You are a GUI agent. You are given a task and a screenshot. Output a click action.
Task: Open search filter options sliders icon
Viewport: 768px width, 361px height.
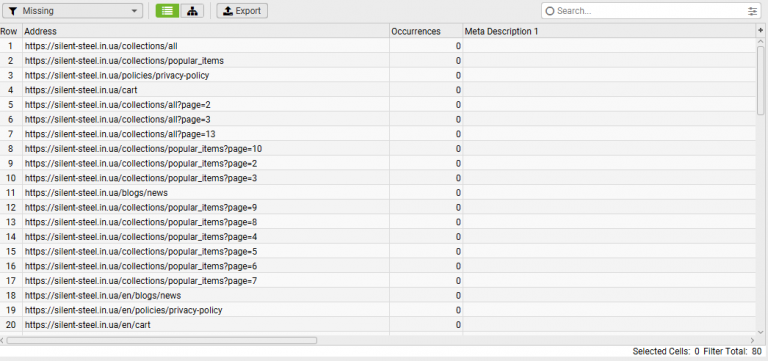coord(752,11)
